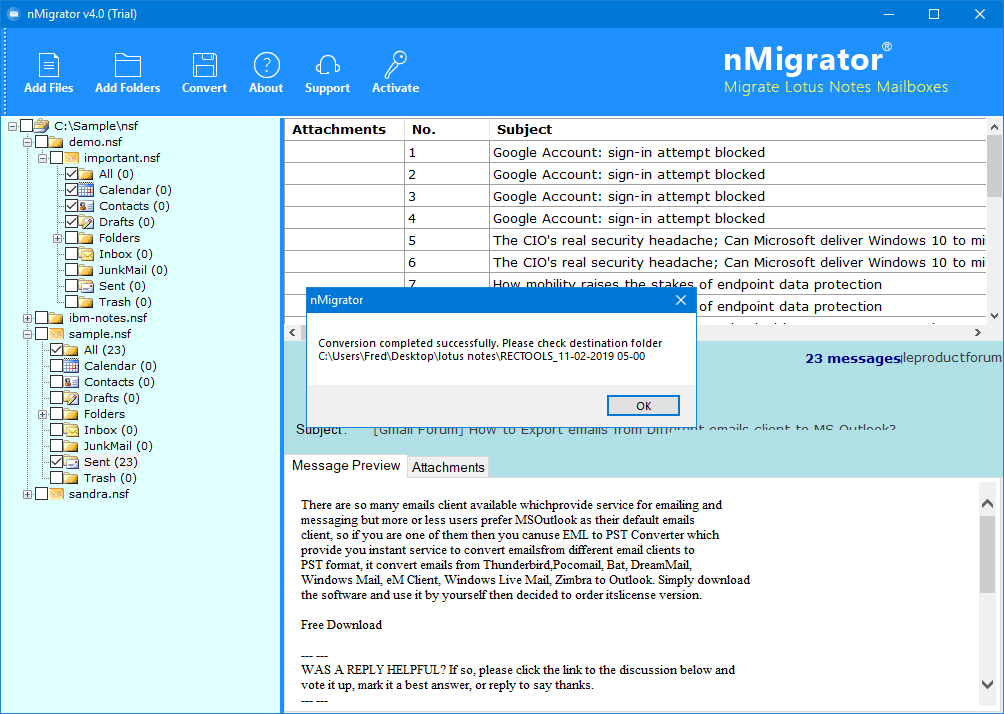Viewport: 1004px width, 714px height.
Task: Uncheck the Sent (23) checkbox
Action: click(56, 462)
